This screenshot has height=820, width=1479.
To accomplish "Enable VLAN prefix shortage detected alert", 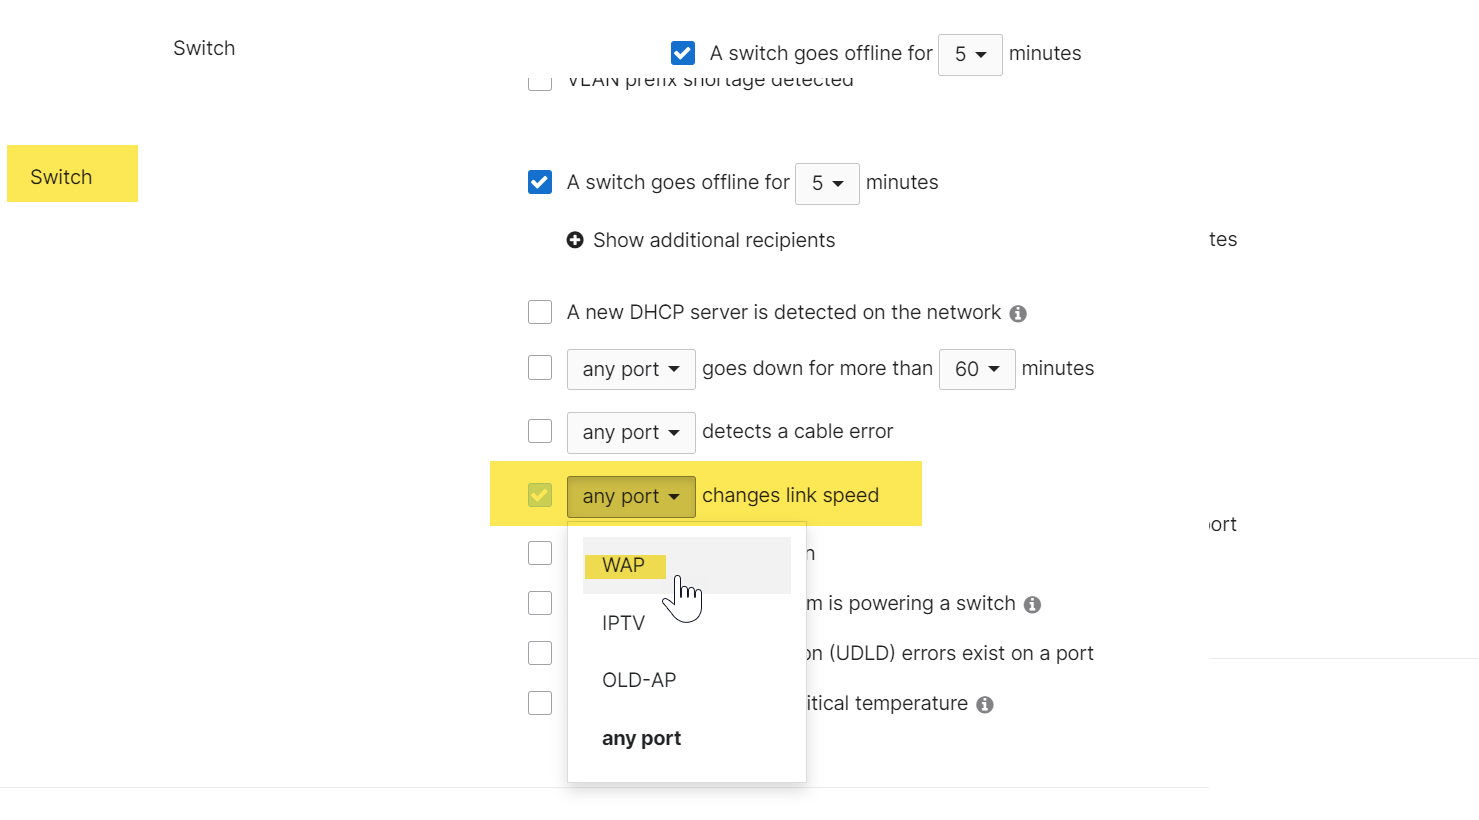I will pos(540,81).
